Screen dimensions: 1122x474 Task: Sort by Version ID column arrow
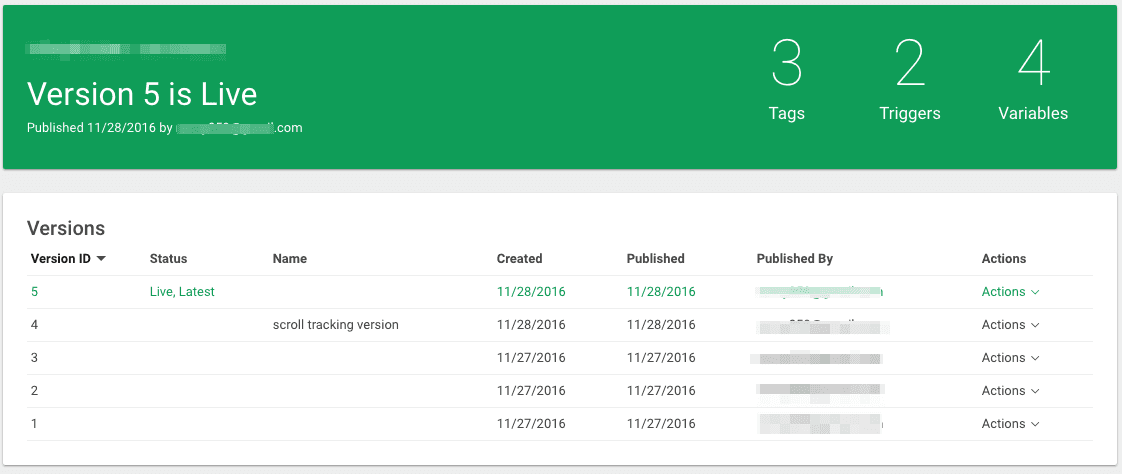[x=101, y=258]
